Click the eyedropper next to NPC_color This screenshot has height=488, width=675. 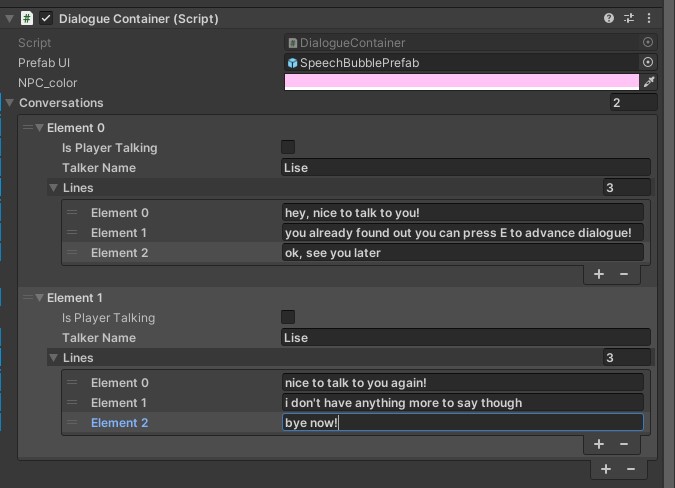tap(649, 82)
